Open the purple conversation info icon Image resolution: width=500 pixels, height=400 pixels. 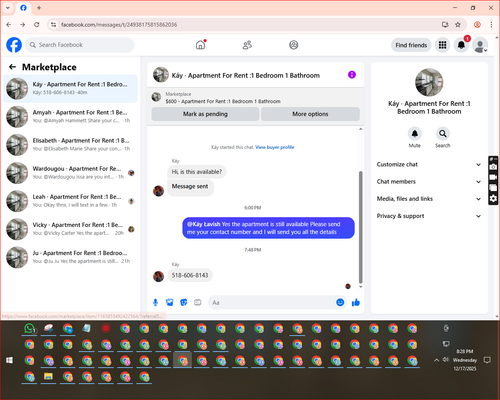coord(352,75)
